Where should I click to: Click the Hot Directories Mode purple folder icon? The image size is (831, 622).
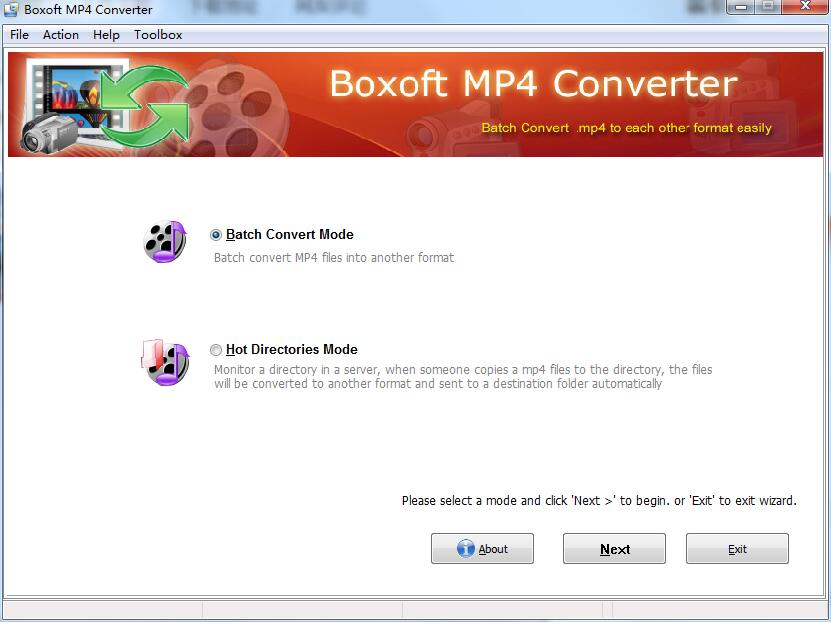(164, 360)
